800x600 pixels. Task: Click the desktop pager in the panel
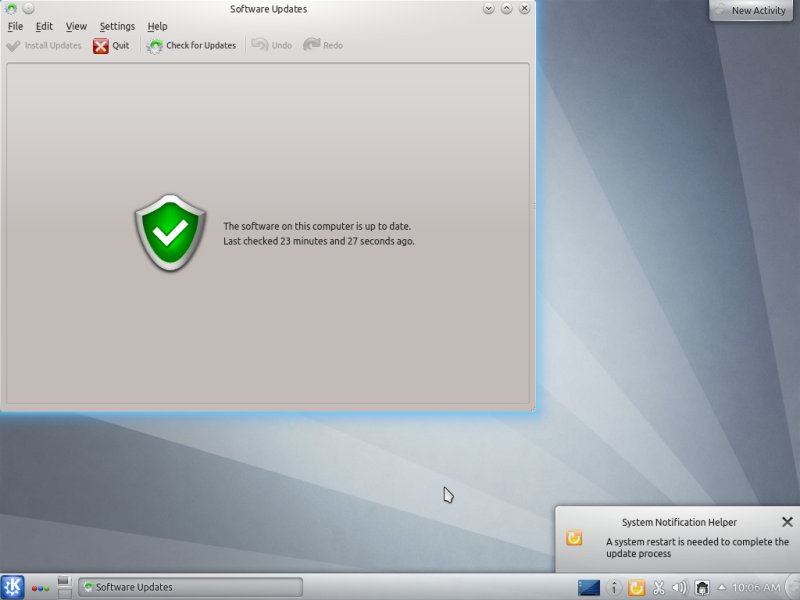tap(64, 587)
